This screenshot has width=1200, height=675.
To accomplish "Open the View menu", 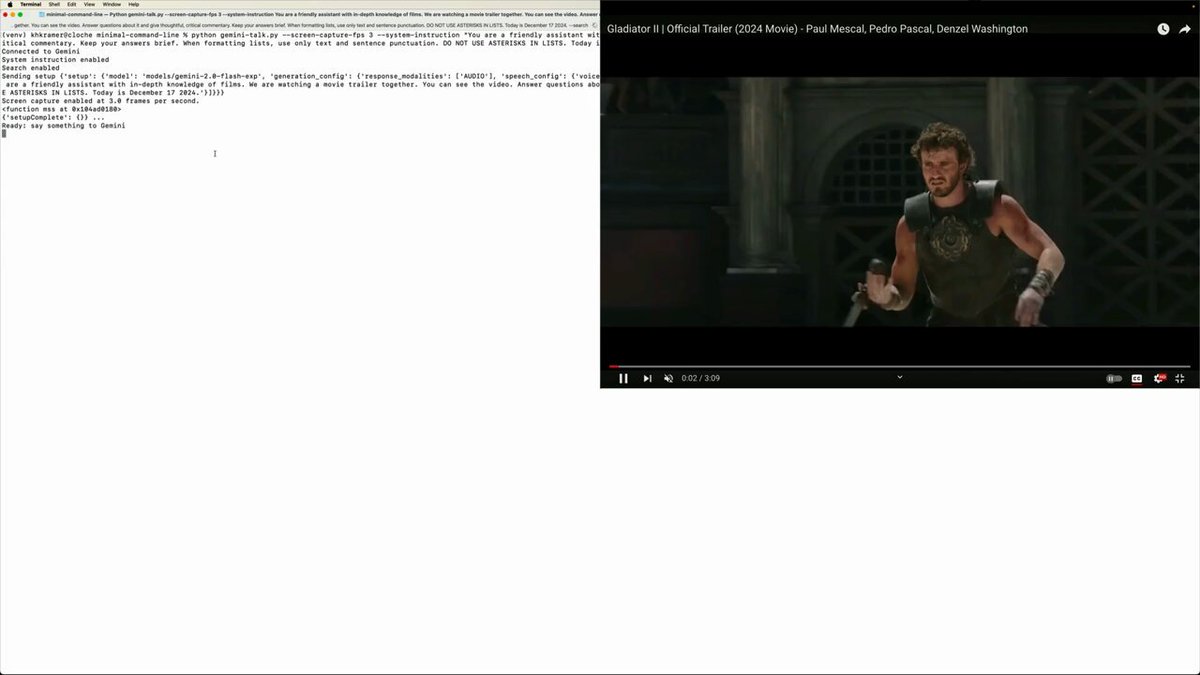I will [89, 4].
